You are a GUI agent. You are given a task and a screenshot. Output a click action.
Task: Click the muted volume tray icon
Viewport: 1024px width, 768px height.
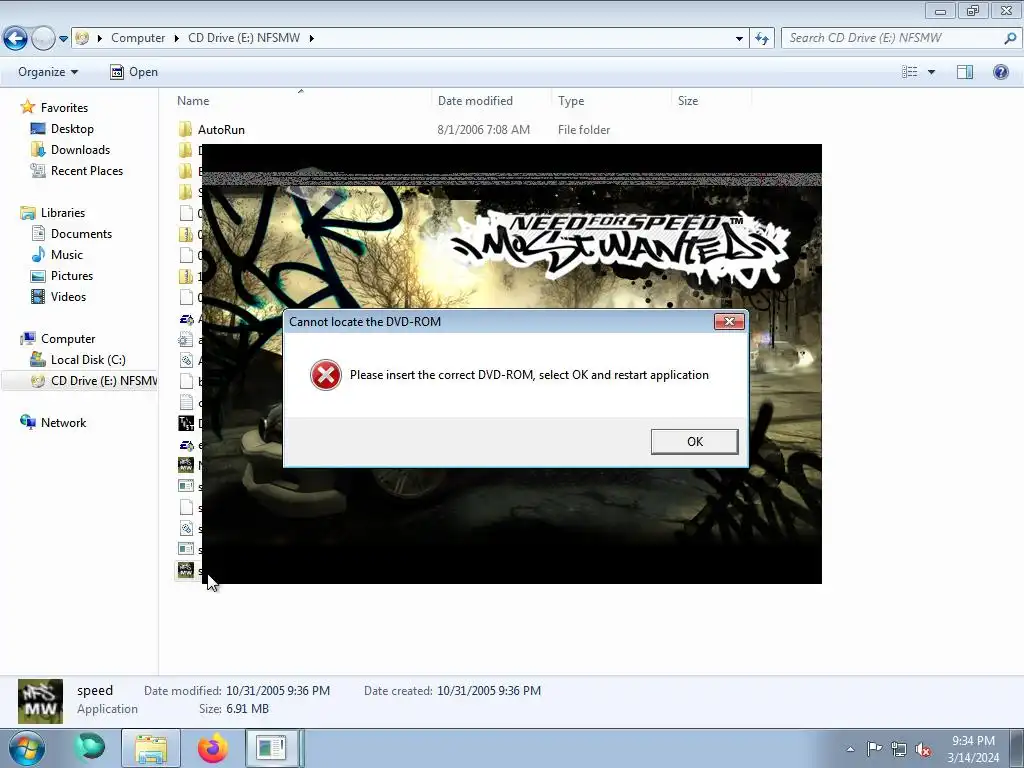click(923, 750)
